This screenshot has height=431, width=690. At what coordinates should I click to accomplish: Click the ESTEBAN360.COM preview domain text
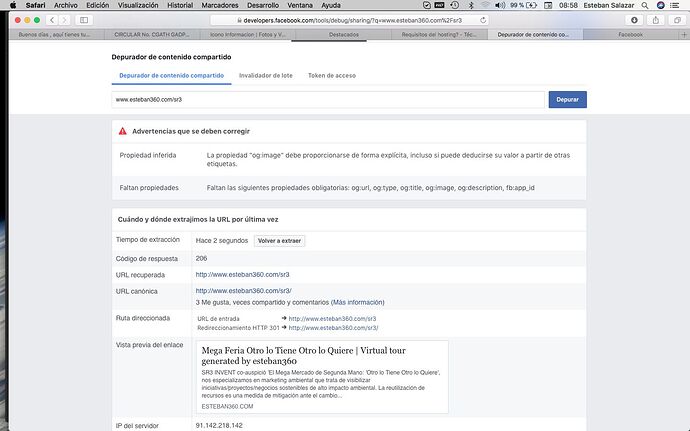coord(227,406)
